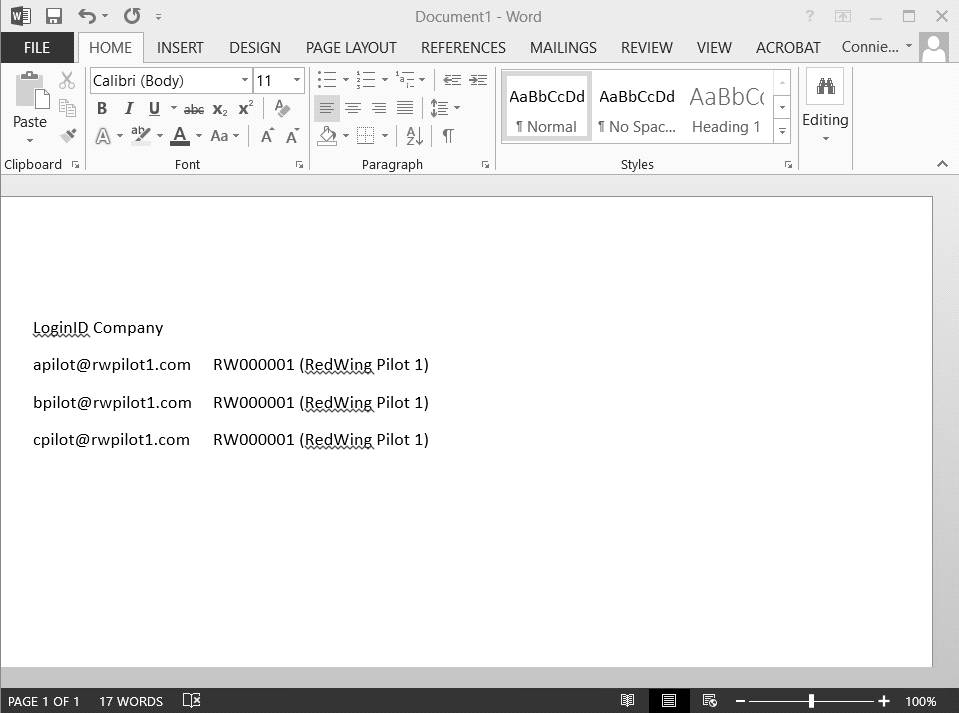This screenshot has height=713, width=959.
Task: Select the Format Painter brush
Action: click(68, 135)
